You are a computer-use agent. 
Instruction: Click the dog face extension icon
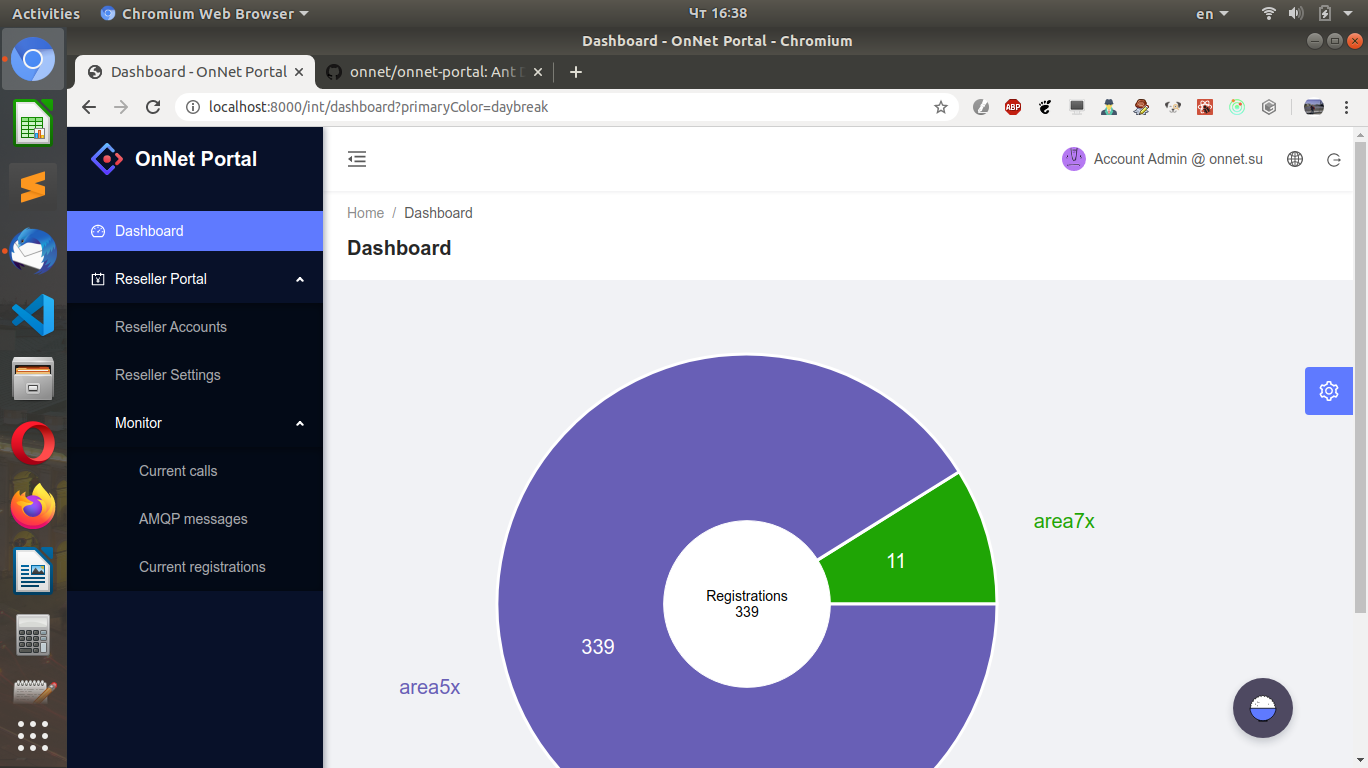pos(1173,107)
